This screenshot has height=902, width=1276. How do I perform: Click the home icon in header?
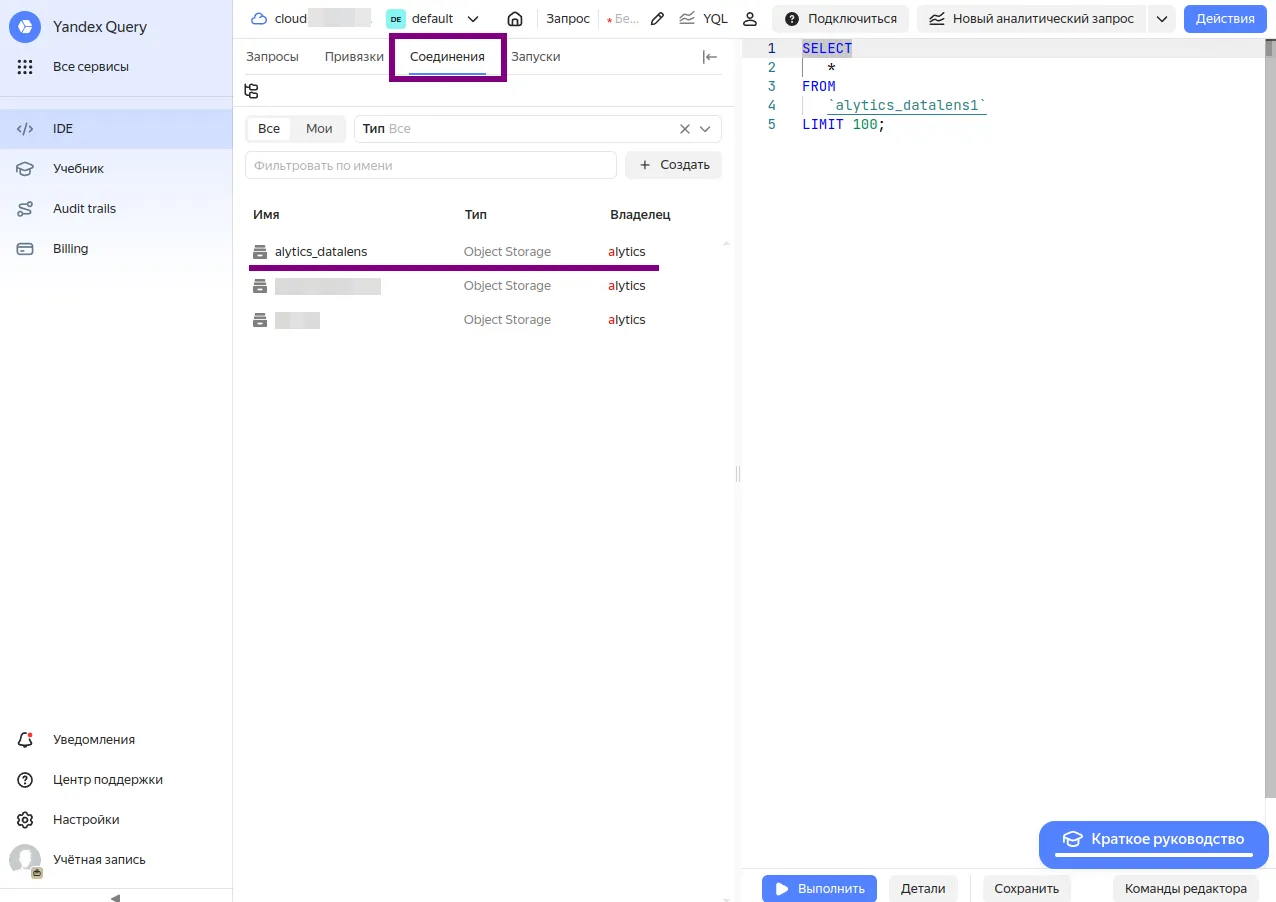point(515,19)
